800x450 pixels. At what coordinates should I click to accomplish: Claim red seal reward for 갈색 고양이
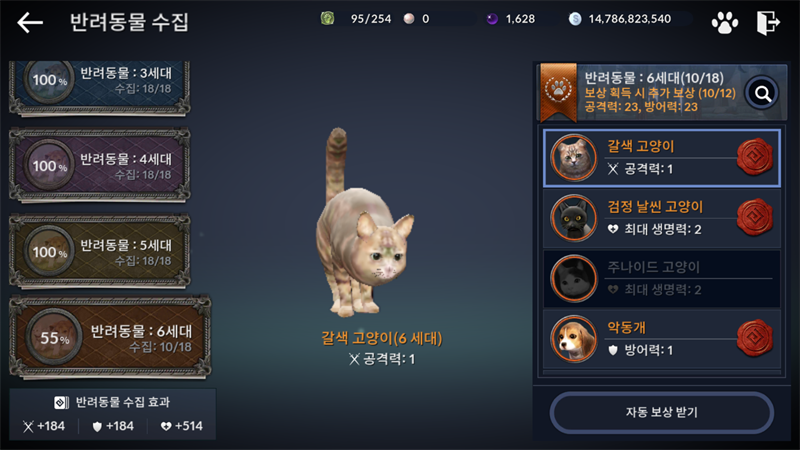[x=755, y=157]
